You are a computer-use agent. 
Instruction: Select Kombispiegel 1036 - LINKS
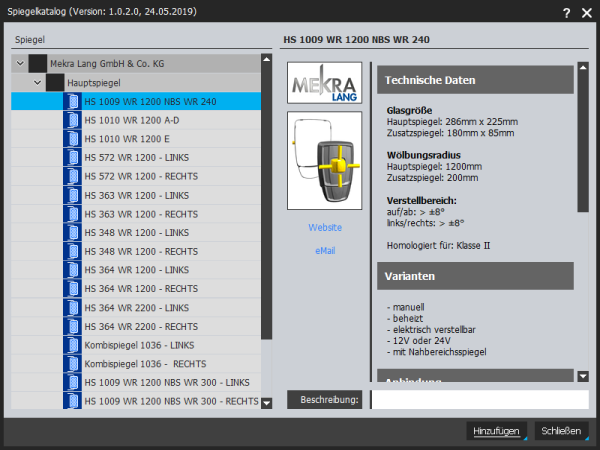click(136, 345)
